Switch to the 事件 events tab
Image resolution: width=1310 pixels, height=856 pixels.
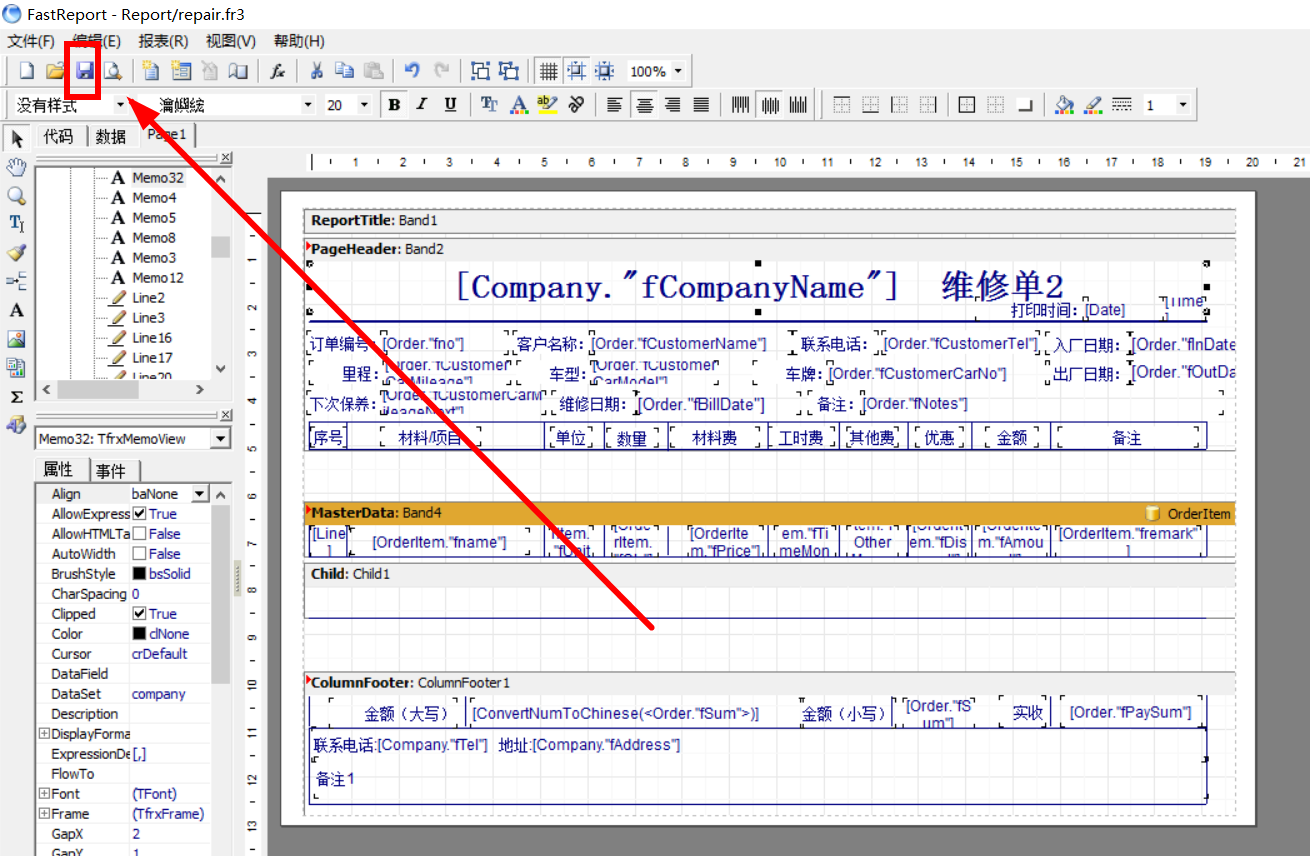pyautogui.click(x=111, y=470)
